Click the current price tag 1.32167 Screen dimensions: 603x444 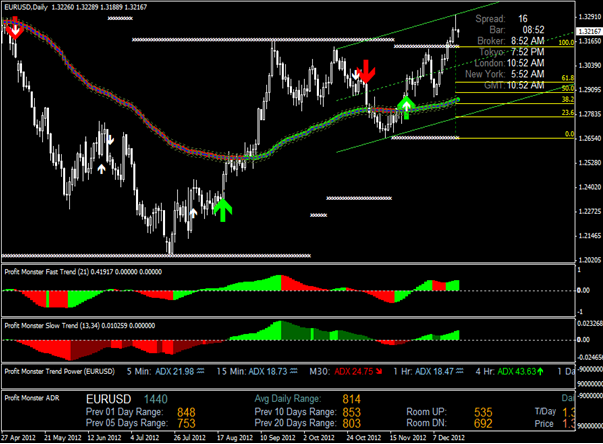(x=590, y=32)
